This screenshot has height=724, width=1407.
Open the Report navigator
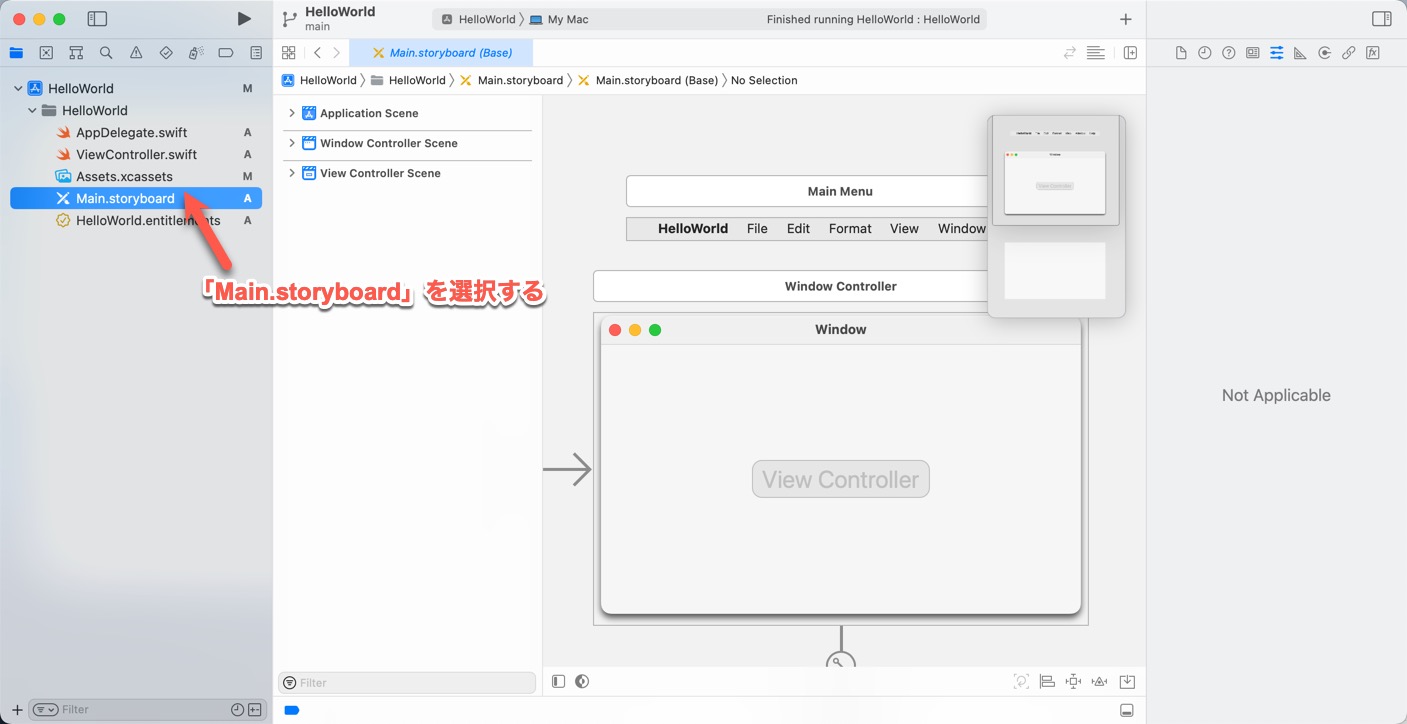point(256,53)
